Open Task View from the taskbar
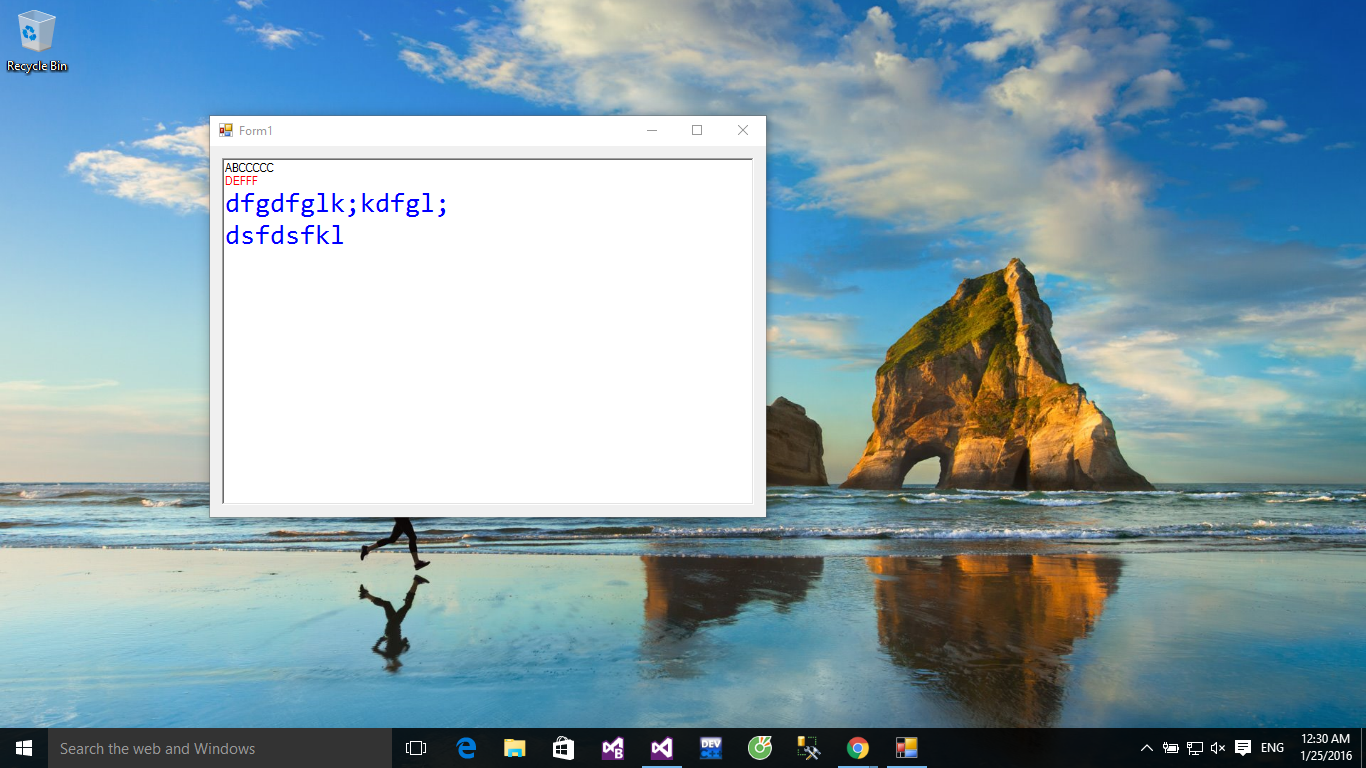 coord(416,748)
